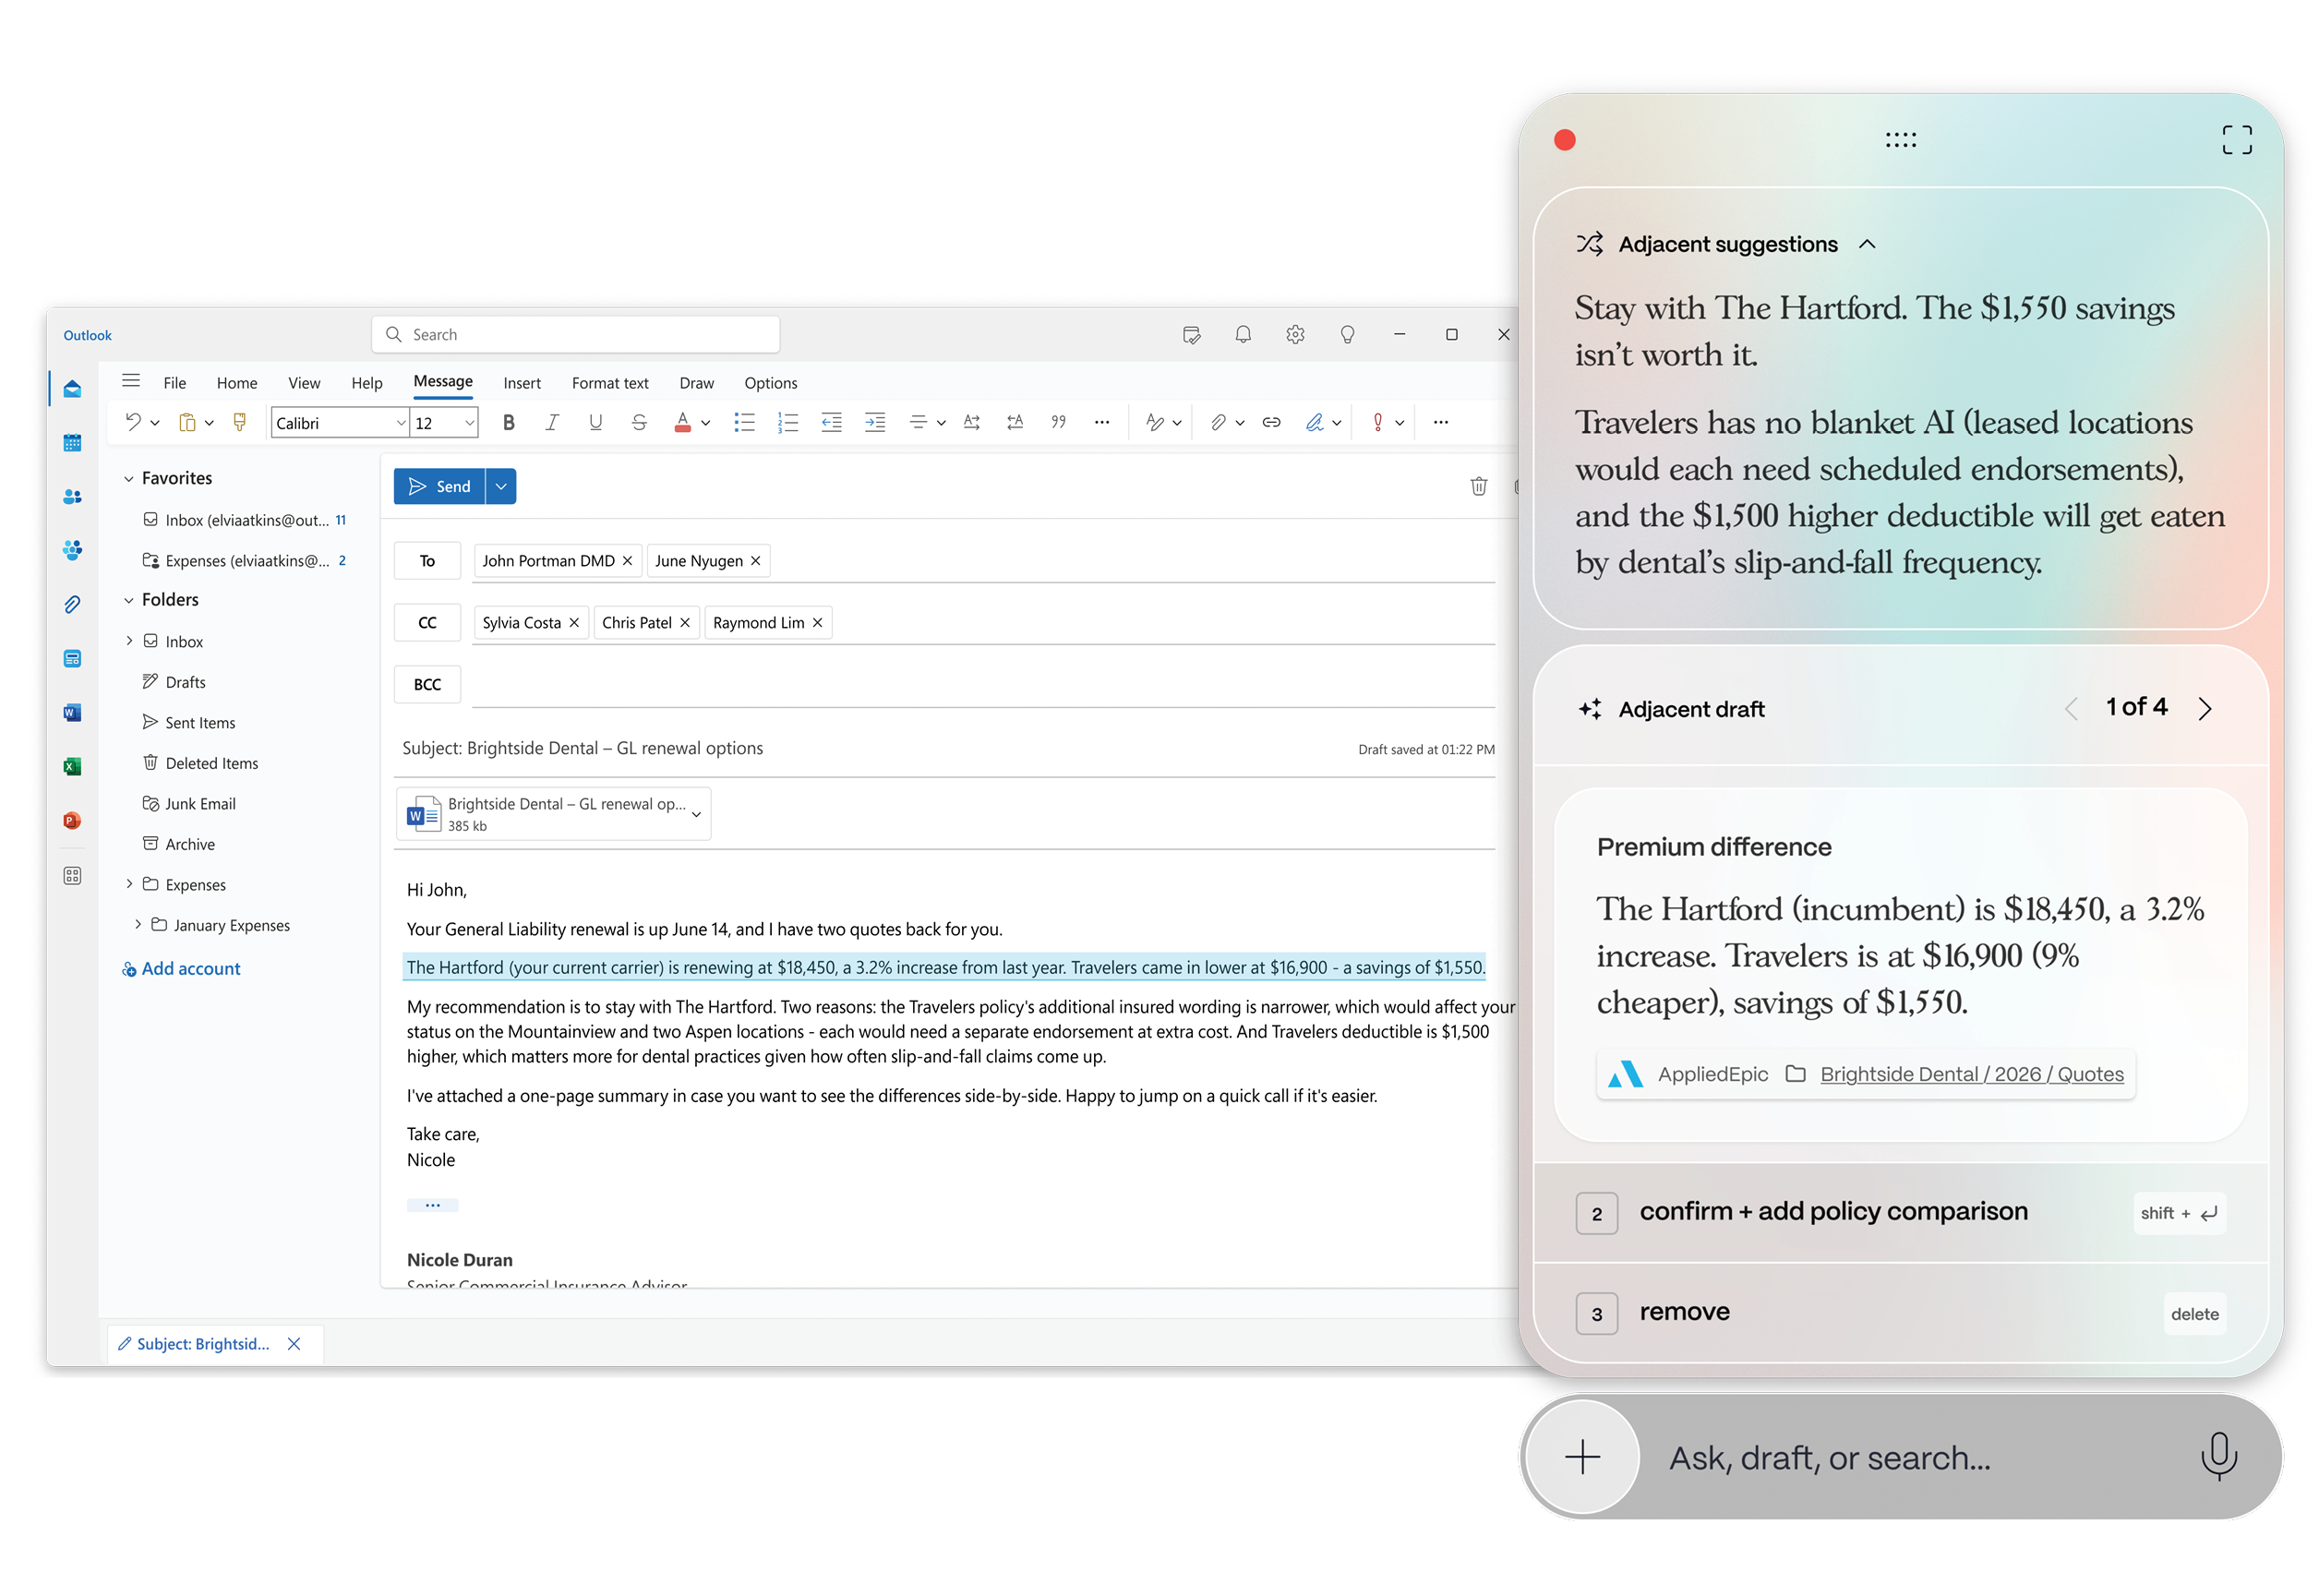Viewport: 2319px width, 1596px height.
Task: Toggle the numbered list
Action: click(788, 423)
